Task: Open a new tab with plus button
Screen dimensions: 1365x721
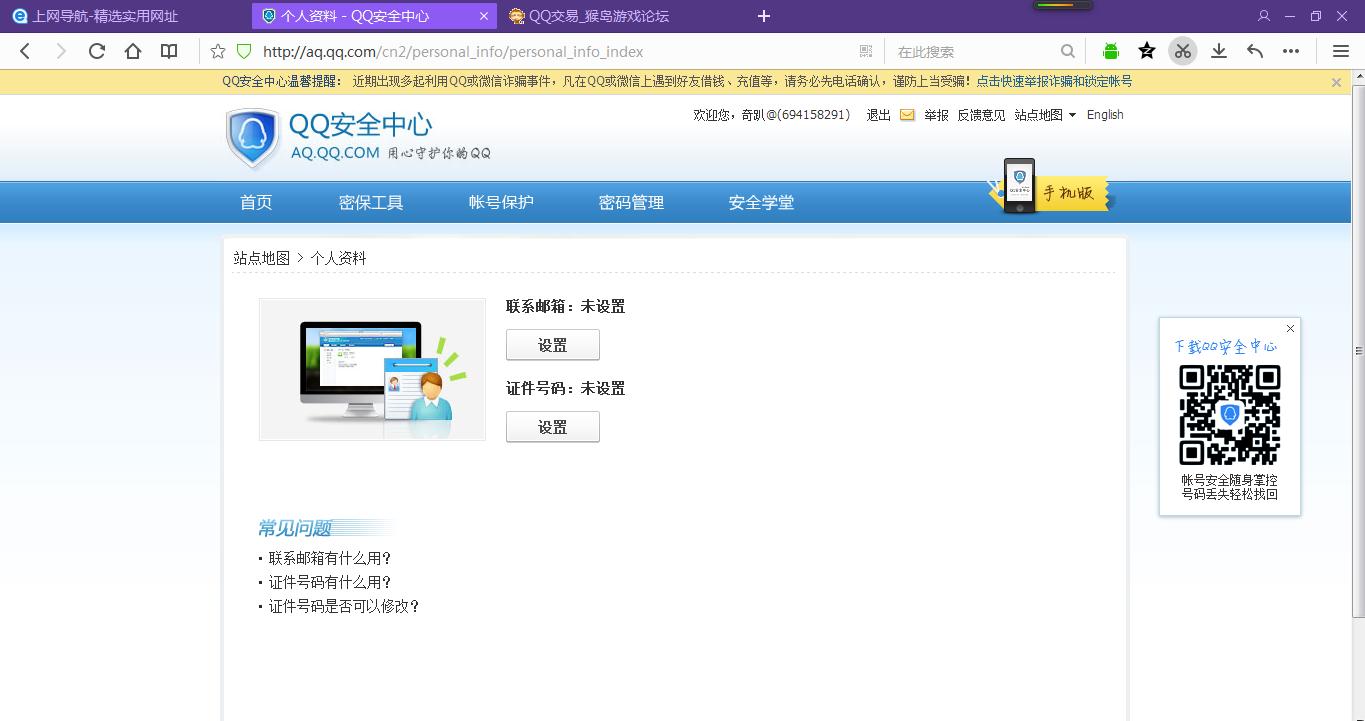Action: 764,16
